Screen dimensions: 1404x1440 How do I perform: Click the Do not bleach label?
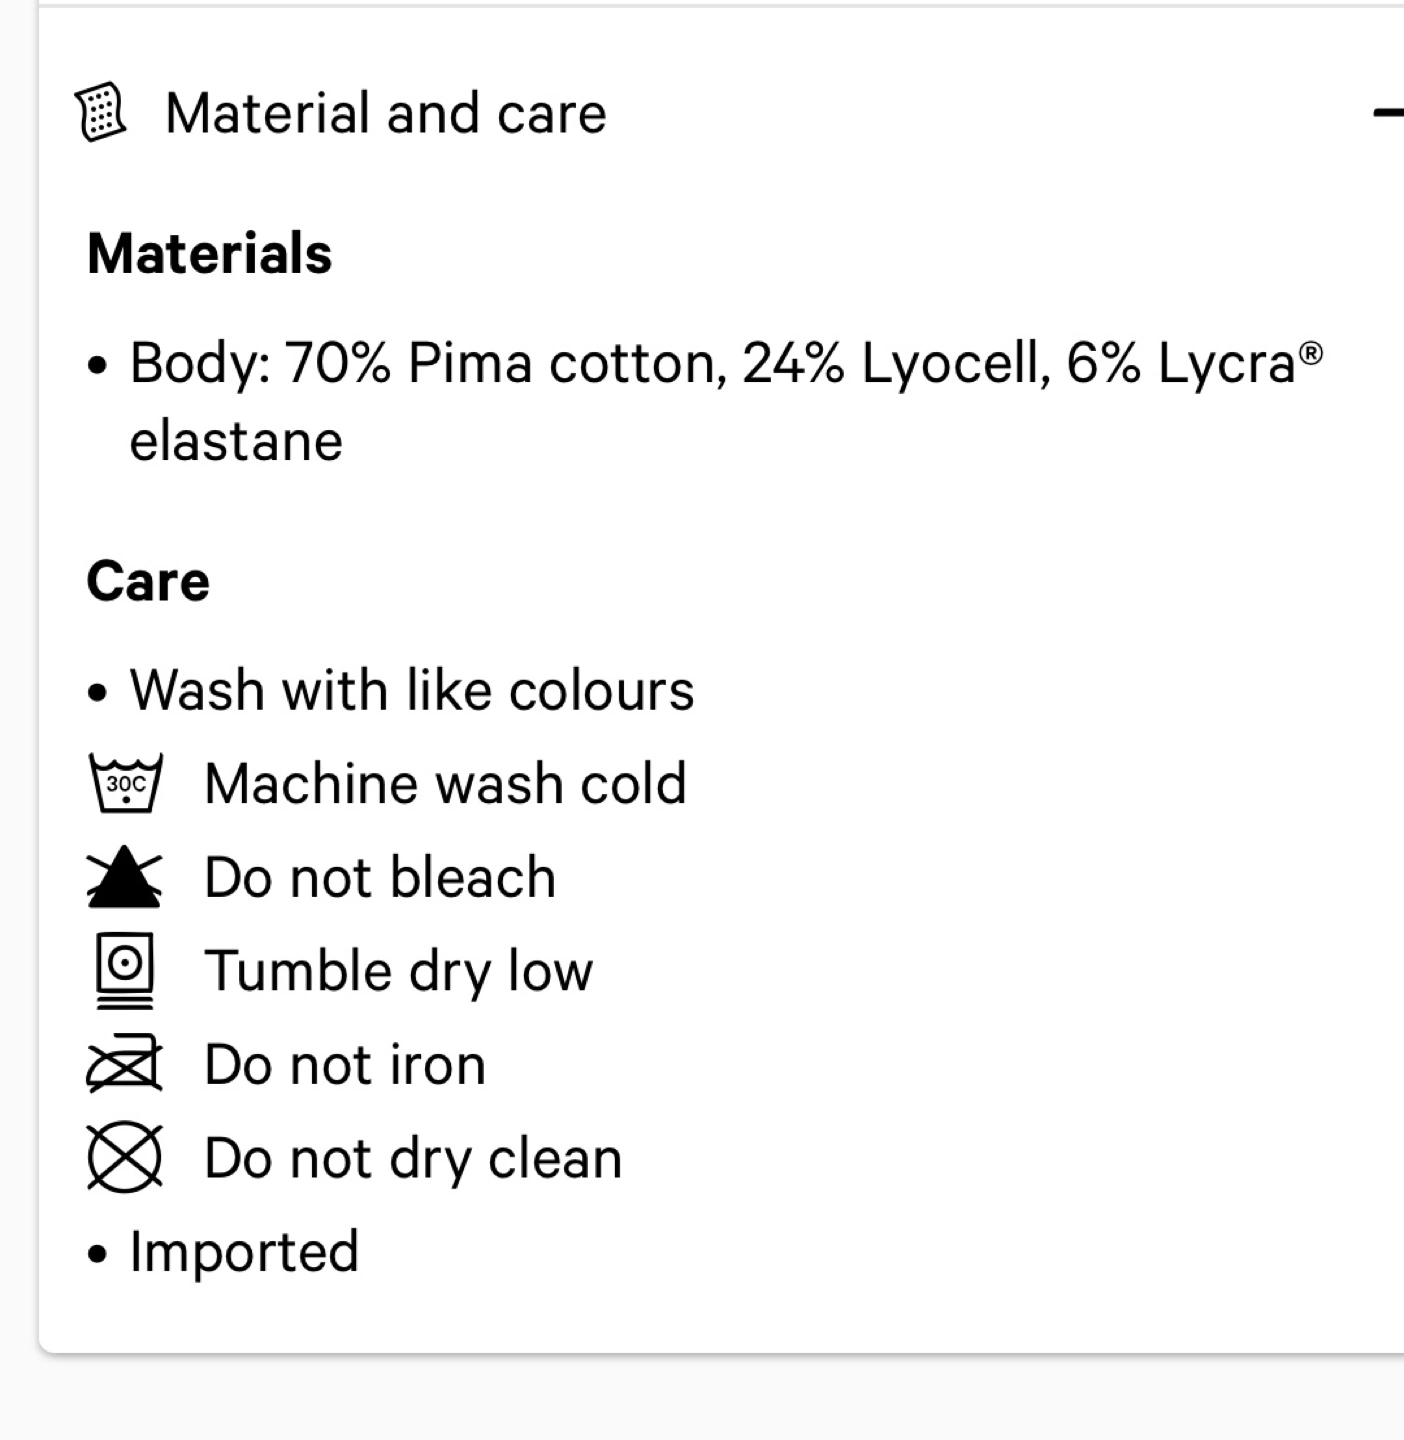380,877
